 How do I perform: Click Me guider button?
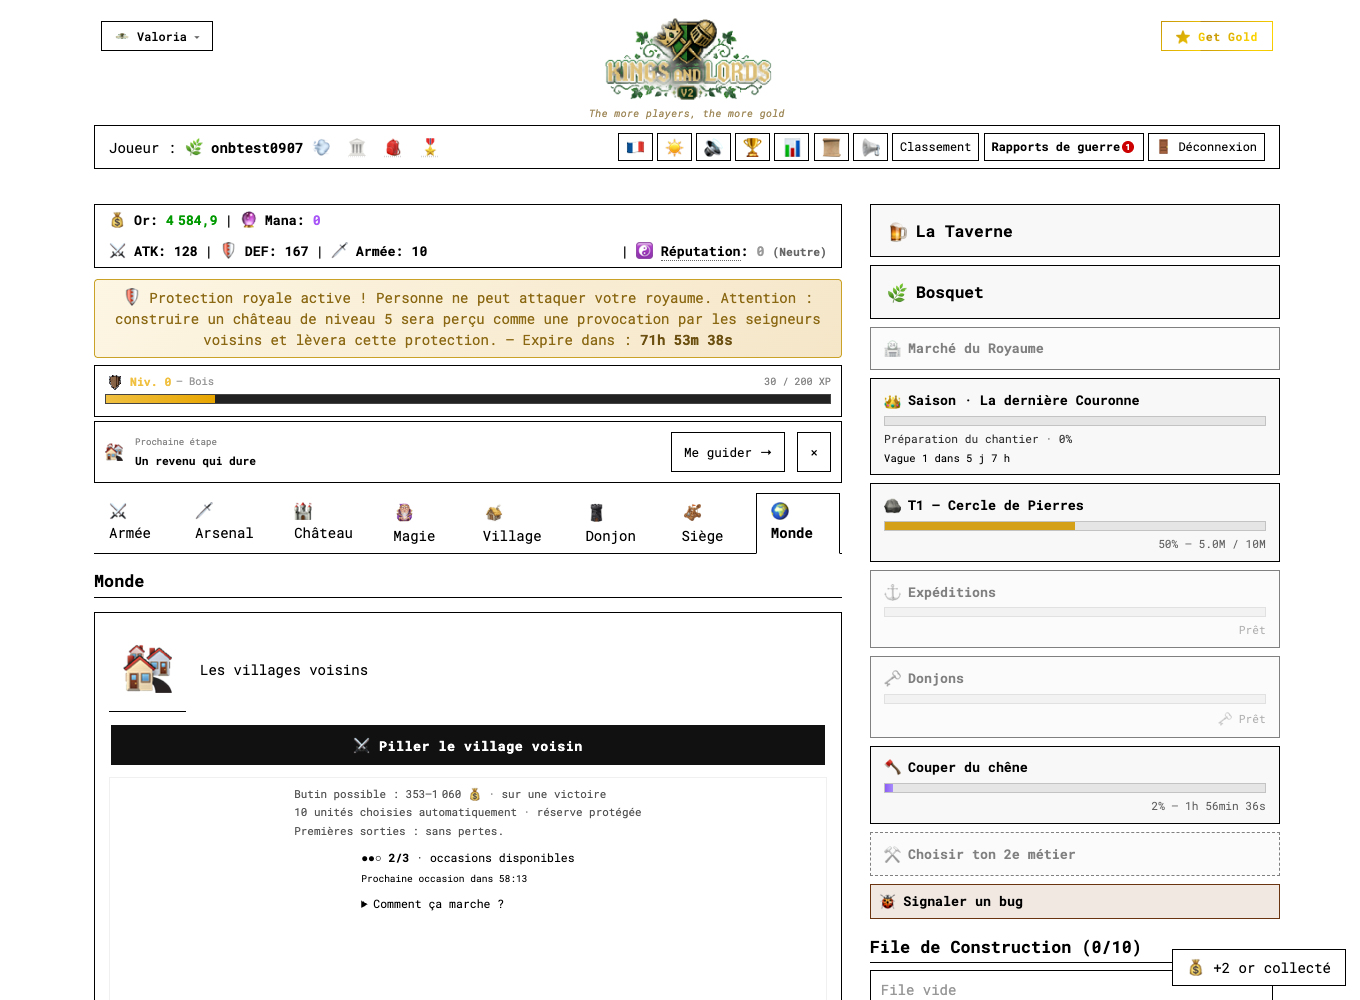[728, 452]
